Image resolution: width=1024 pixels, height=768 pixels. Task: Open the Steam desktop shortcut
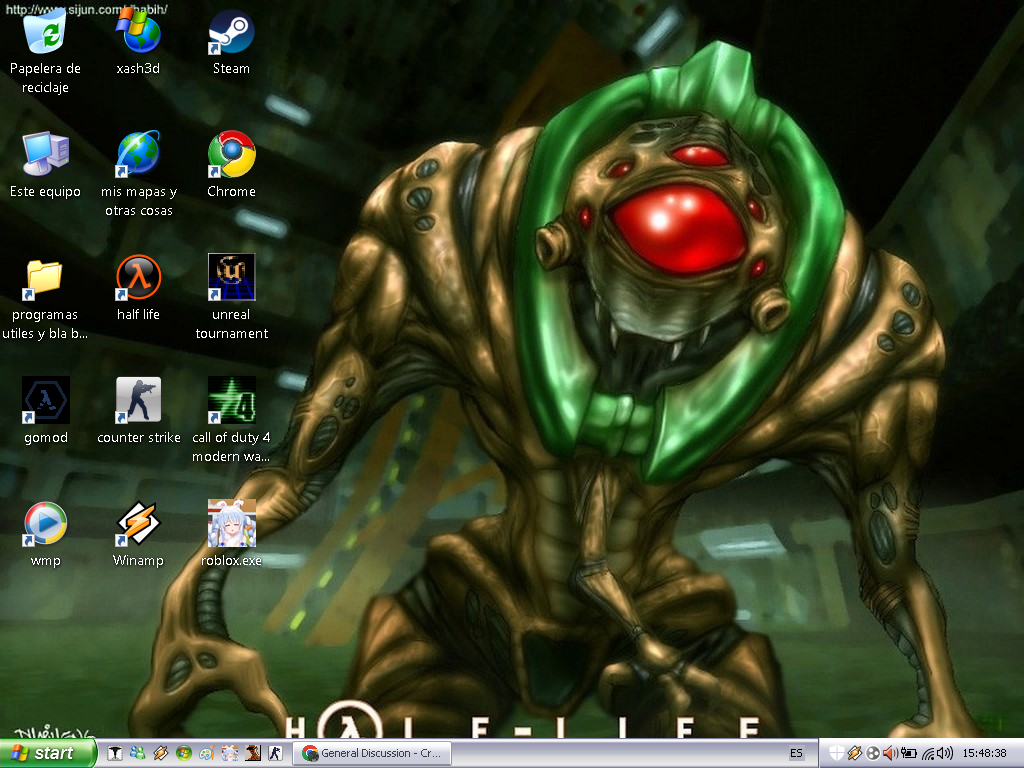pos(231,32)
